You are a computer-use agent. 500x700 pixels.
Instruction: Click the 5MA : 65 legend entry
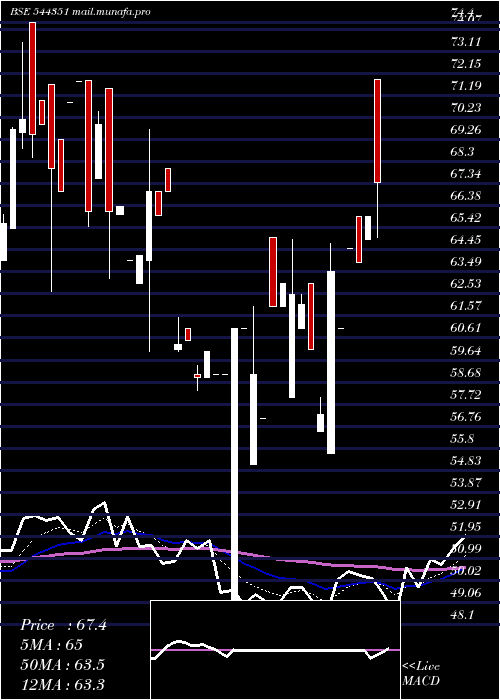(x=52, y=645)
